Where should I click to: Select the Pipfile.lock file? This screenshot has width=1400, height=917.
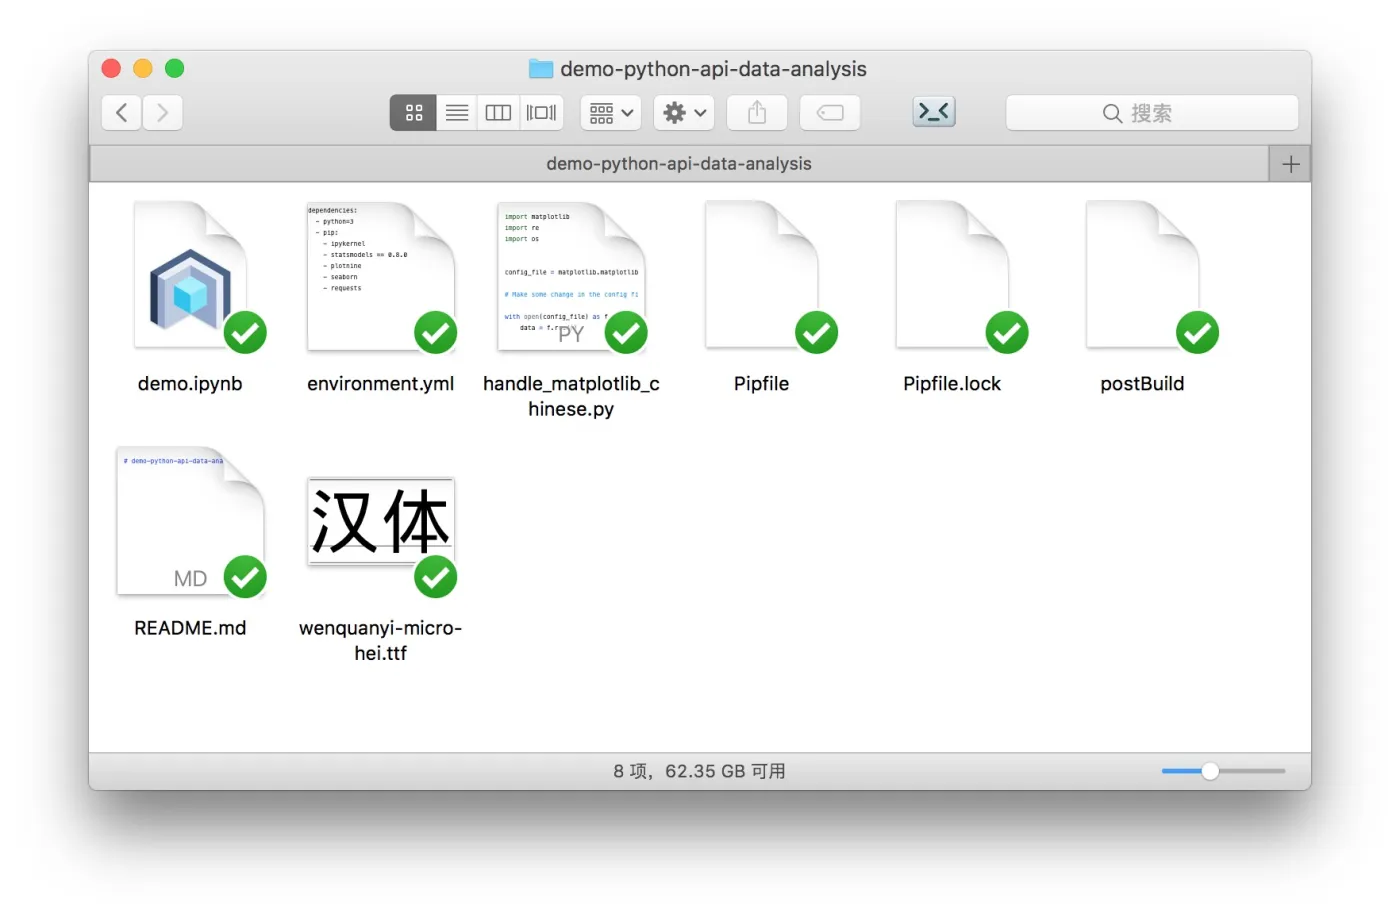tap(952, 297)
